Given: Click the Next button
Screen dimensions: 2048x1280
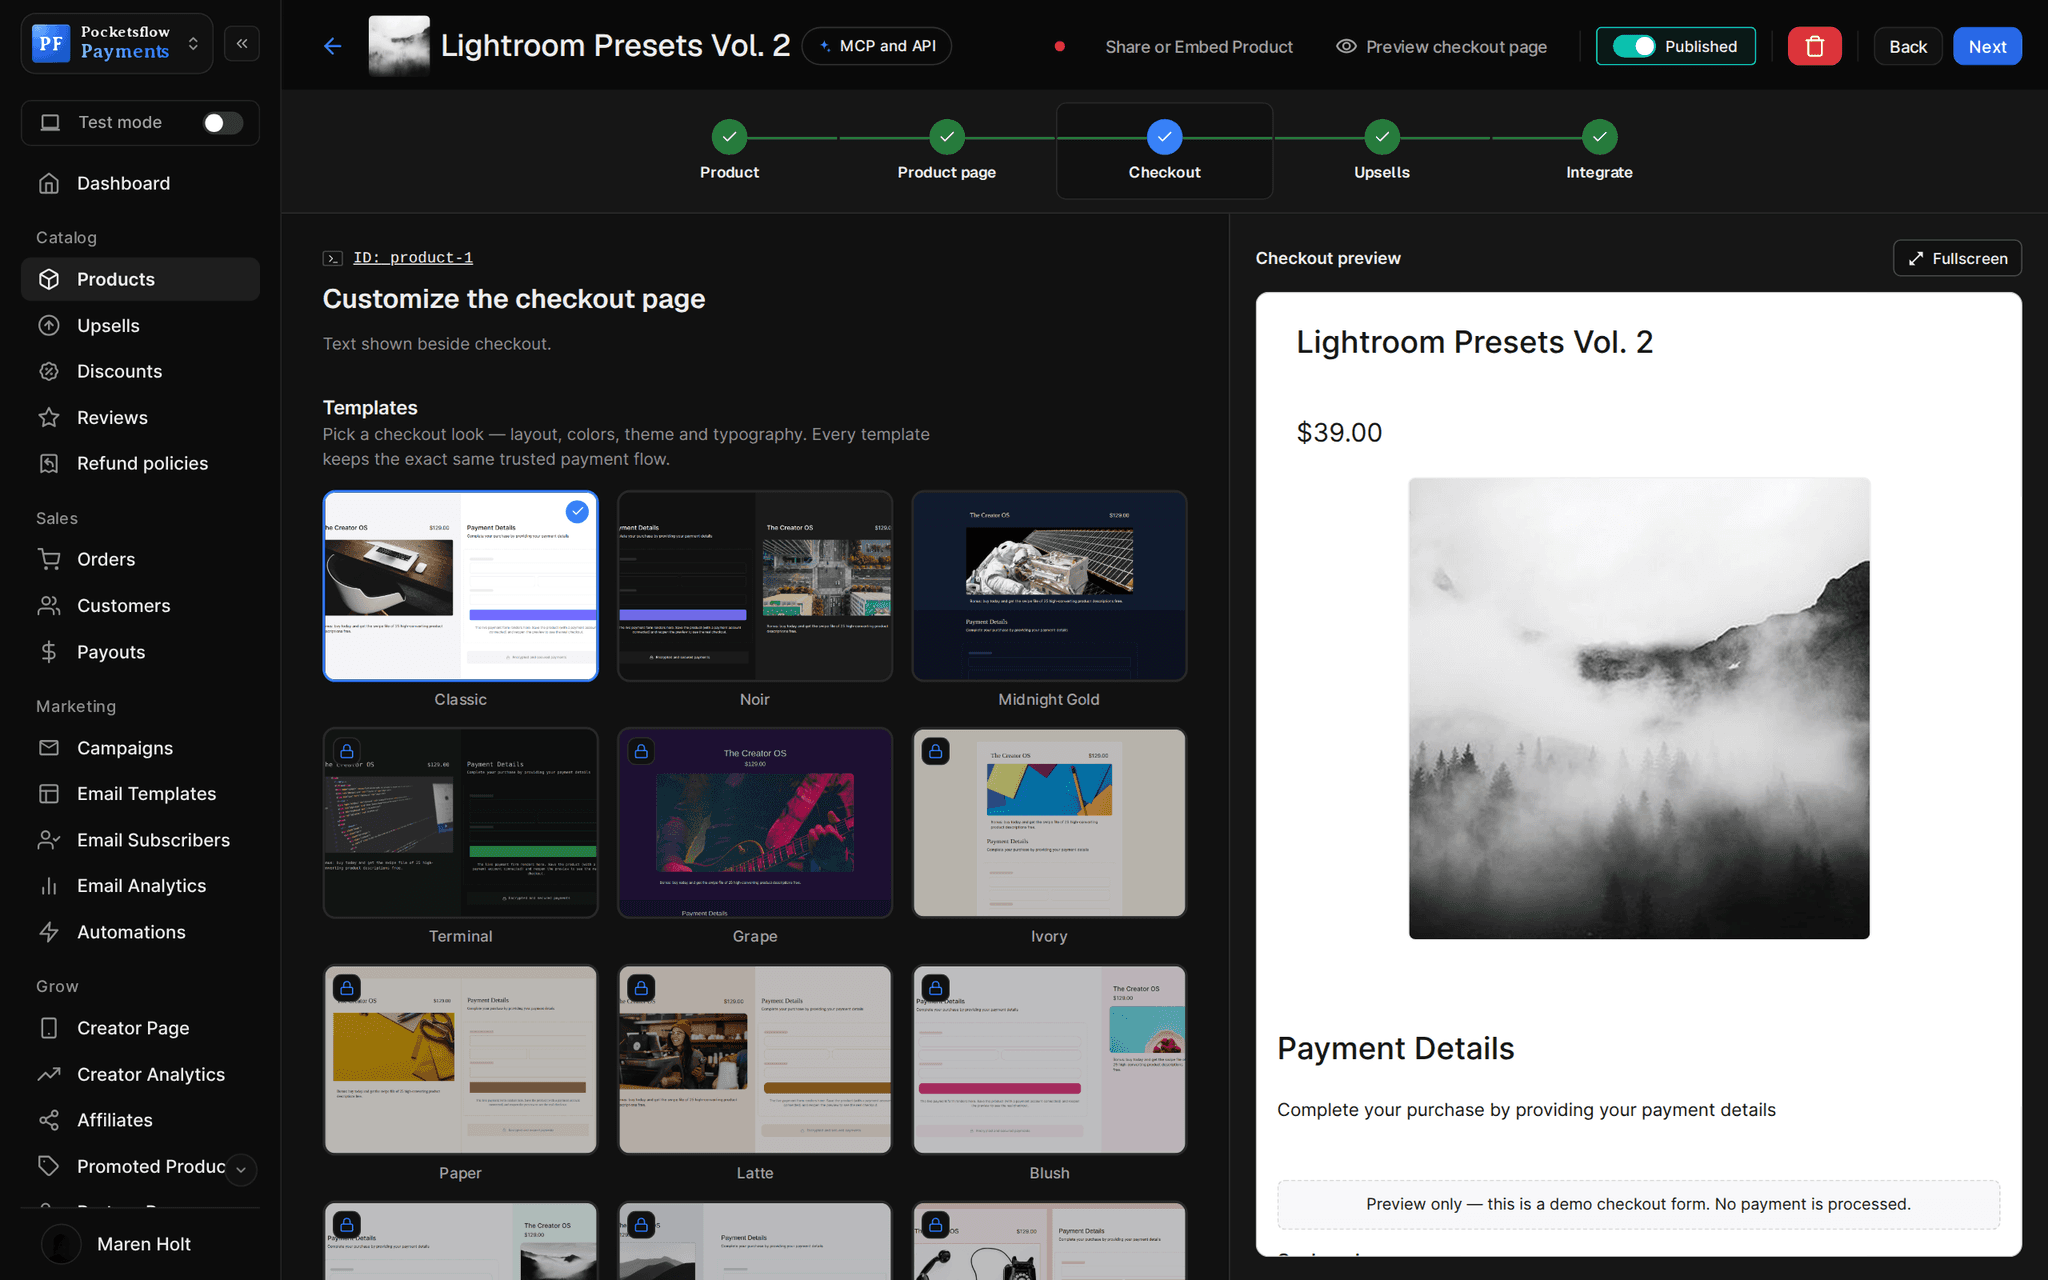Looking at the screenshot, I should [x=1987, y=46].
